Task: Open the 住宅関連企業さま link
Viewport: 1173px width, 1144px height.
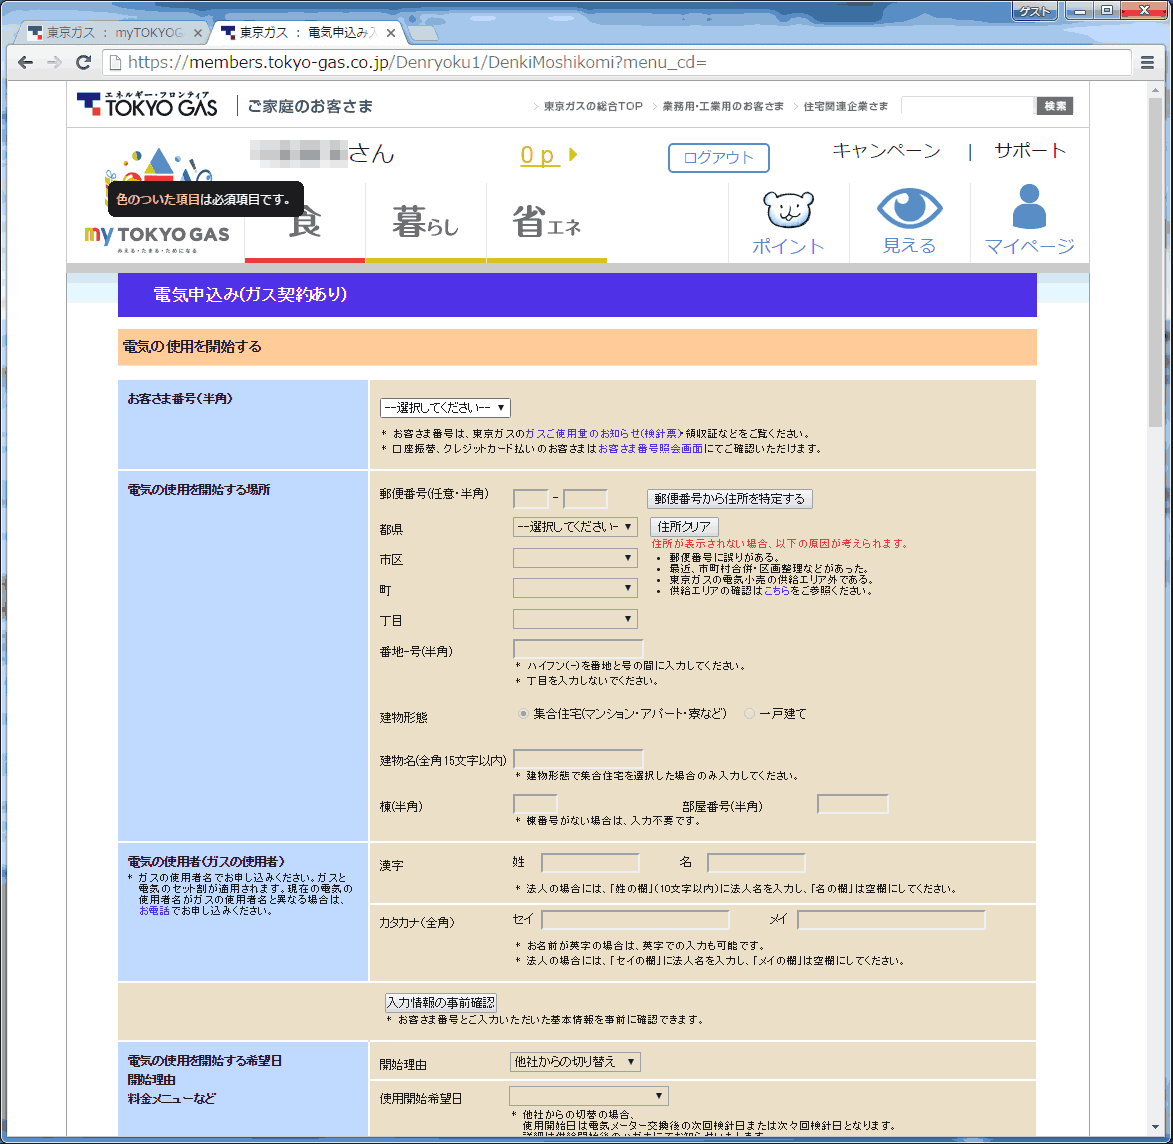Action: click(x=845, y=106)
